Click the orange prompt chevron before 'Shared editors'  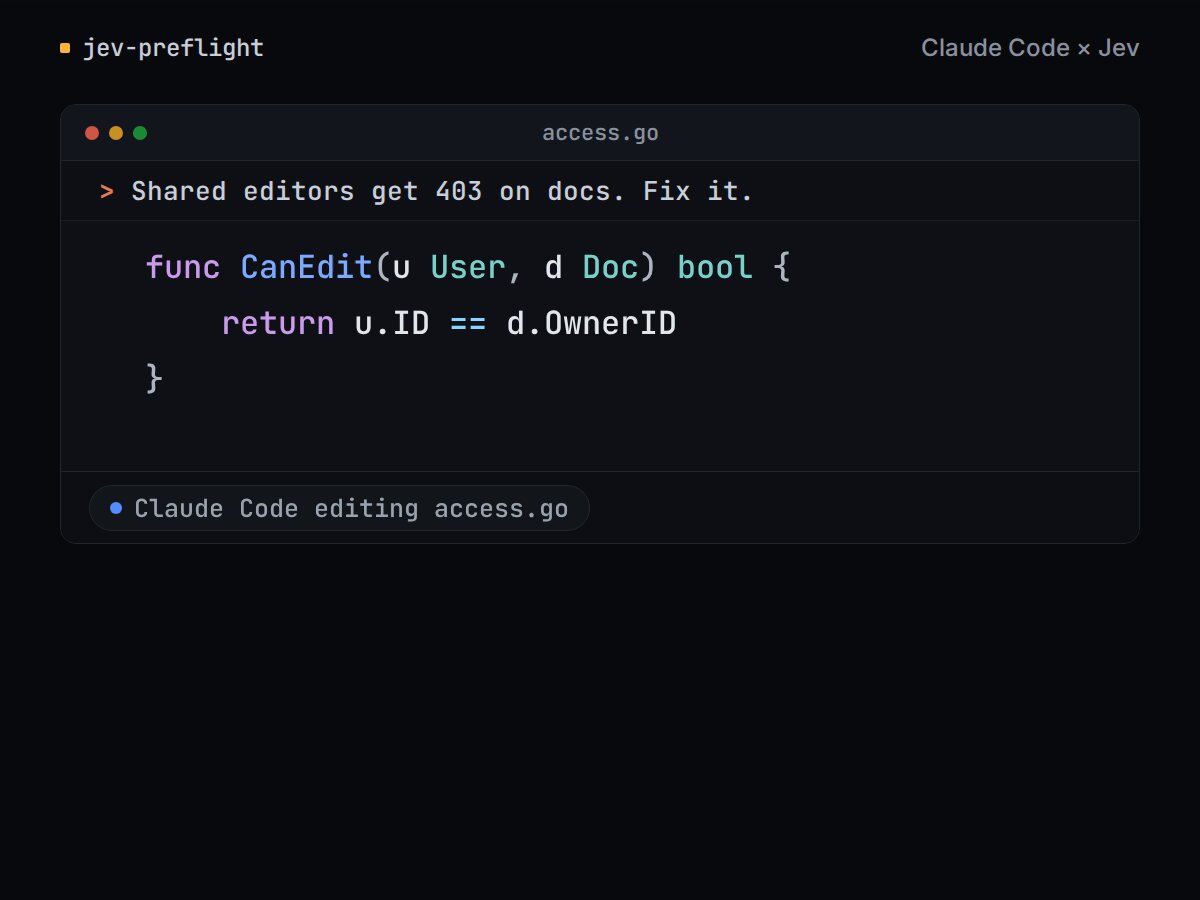point(107,191)
